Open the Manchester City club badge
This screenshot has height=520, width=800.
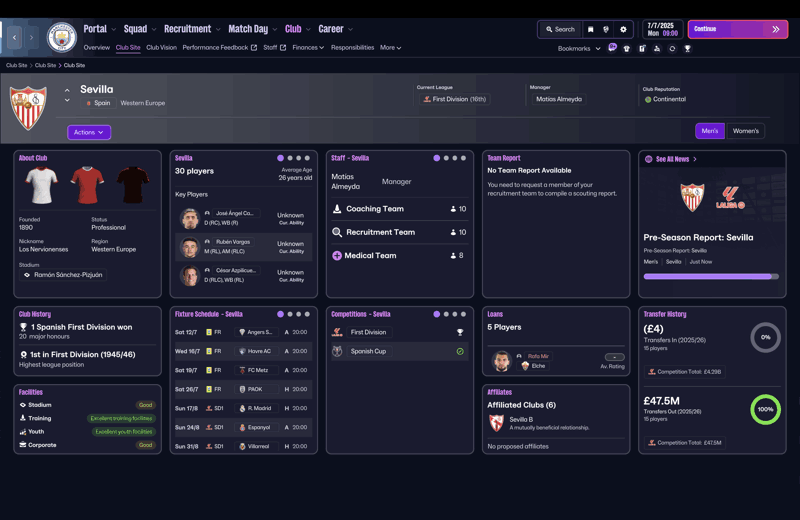click(62, 37)
